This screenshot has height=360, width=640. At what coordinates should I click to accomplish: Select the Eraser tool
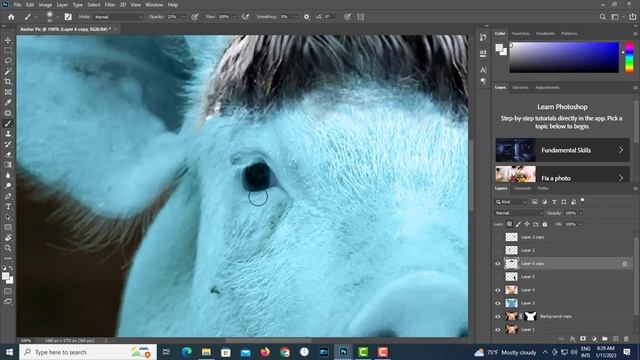pos(8,155)
